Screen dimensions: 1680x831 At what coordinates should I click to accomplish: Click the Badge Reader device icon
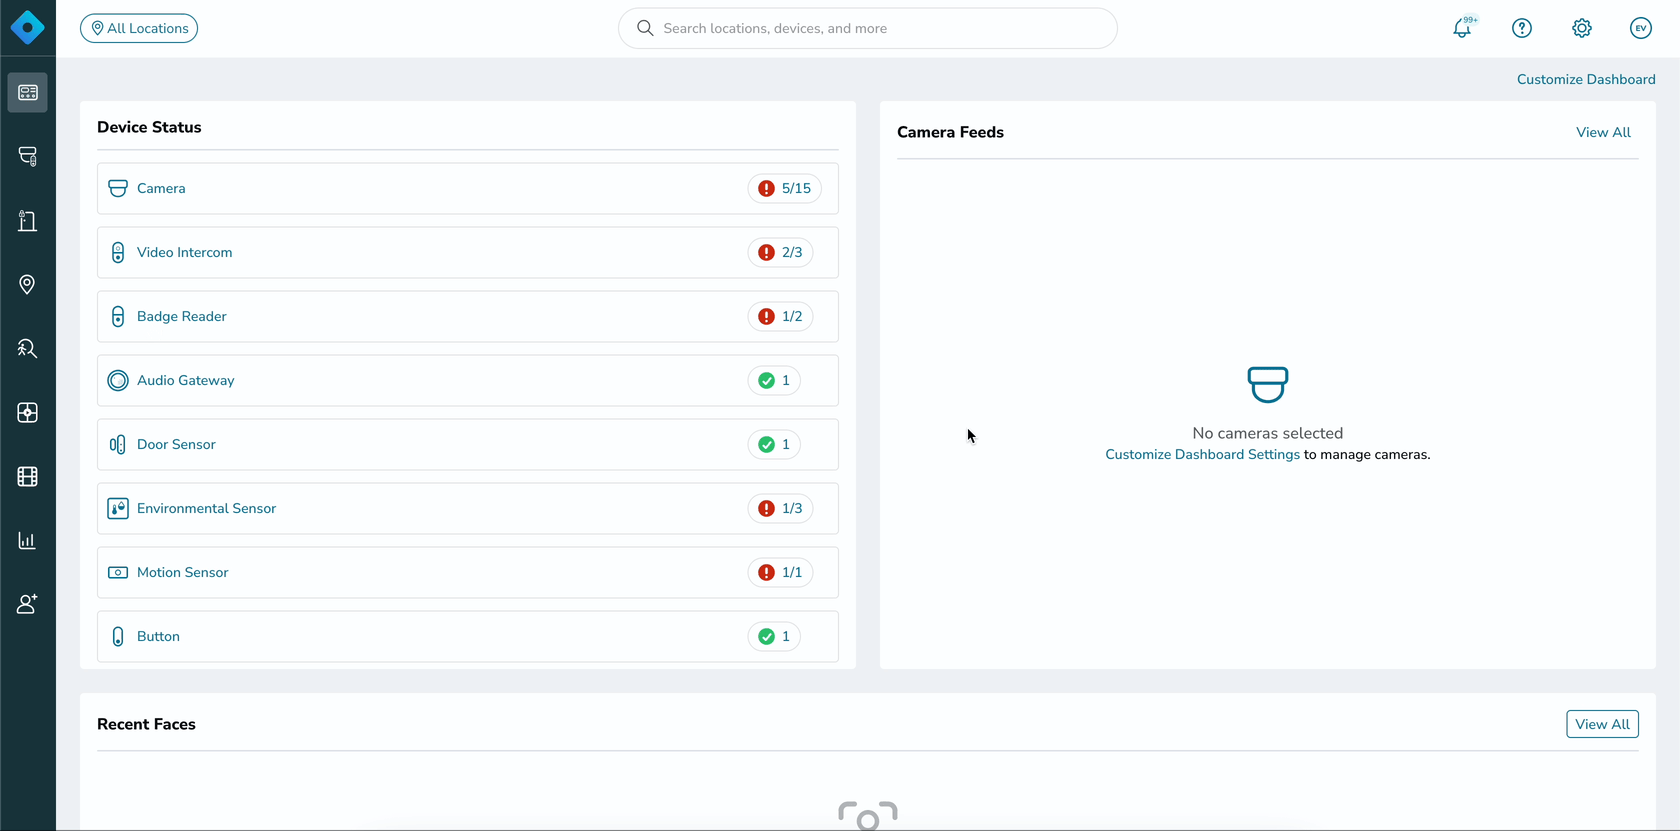118,316
